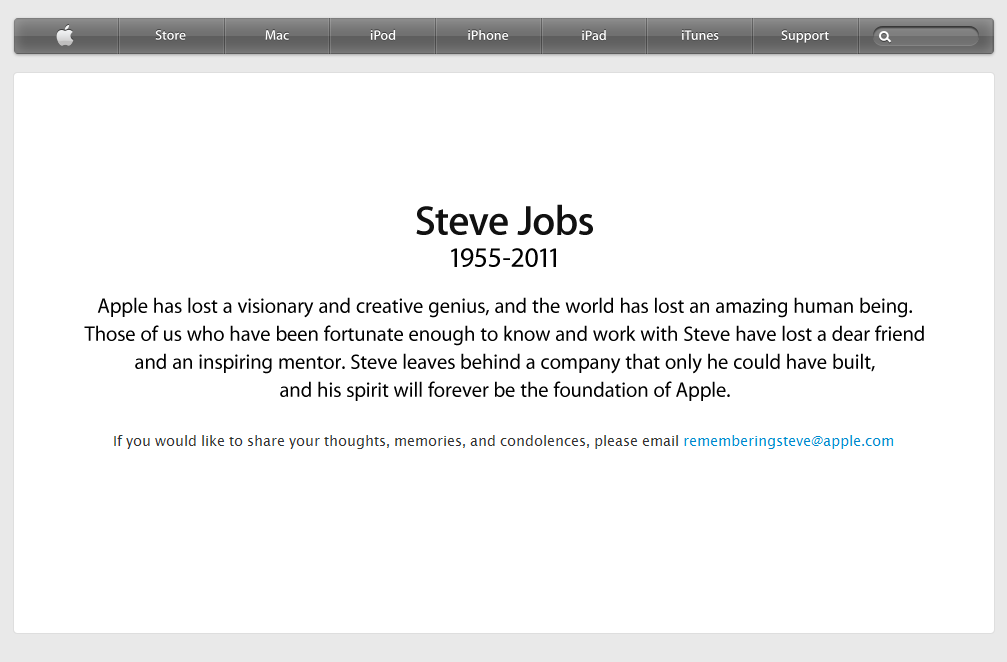Focus the search input field
This screenshot has height=662, width=1007.
934,37
